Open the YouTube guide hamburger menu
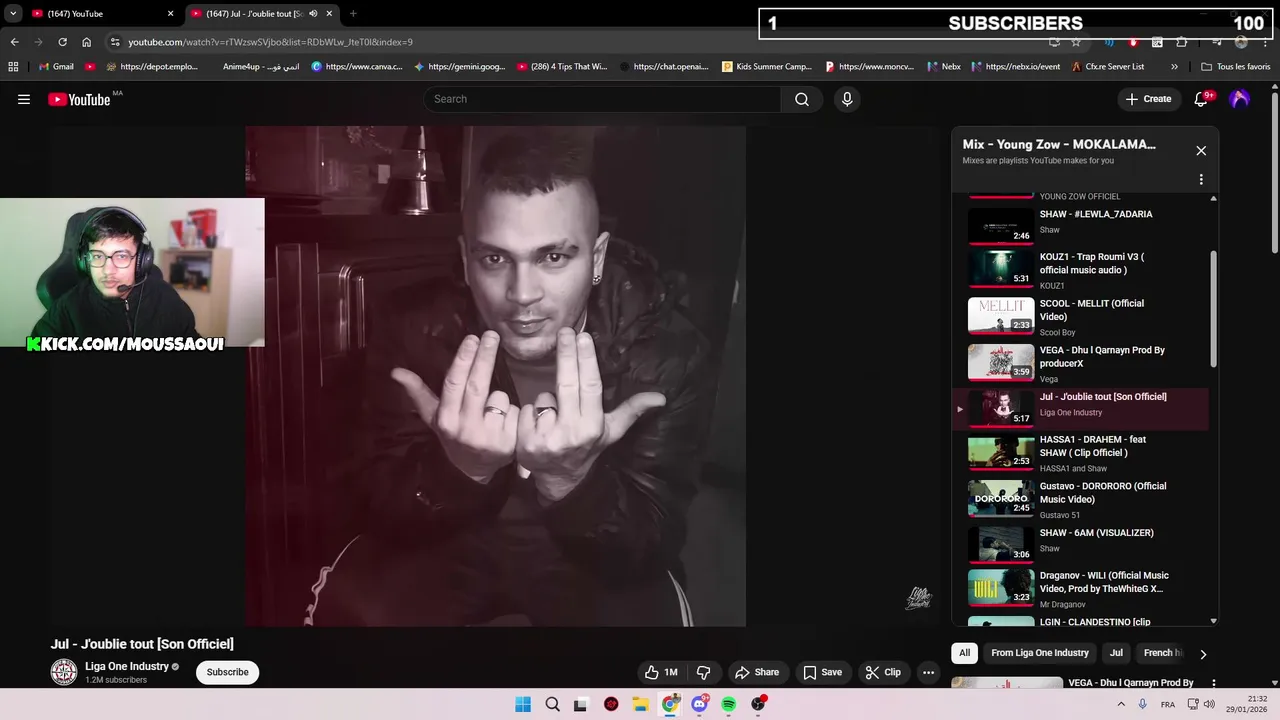 pos(24,99)
